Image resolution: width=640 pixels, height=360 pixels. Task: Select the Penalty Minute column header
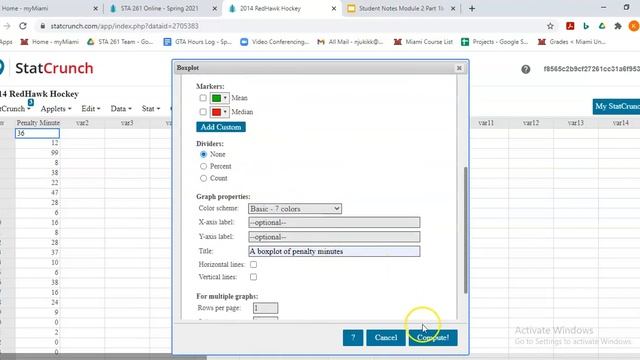[38, 123]
